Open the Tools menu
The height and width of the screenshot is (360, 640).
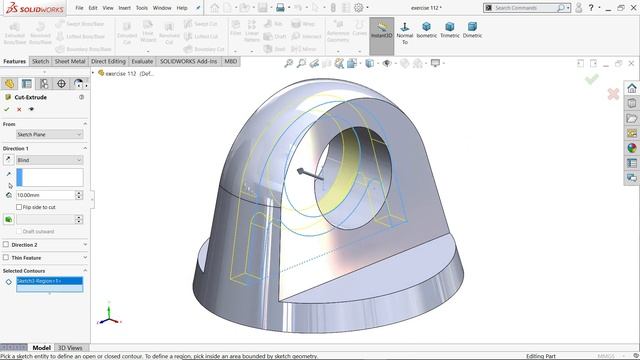pyautogui.click(x=142, y=8)
